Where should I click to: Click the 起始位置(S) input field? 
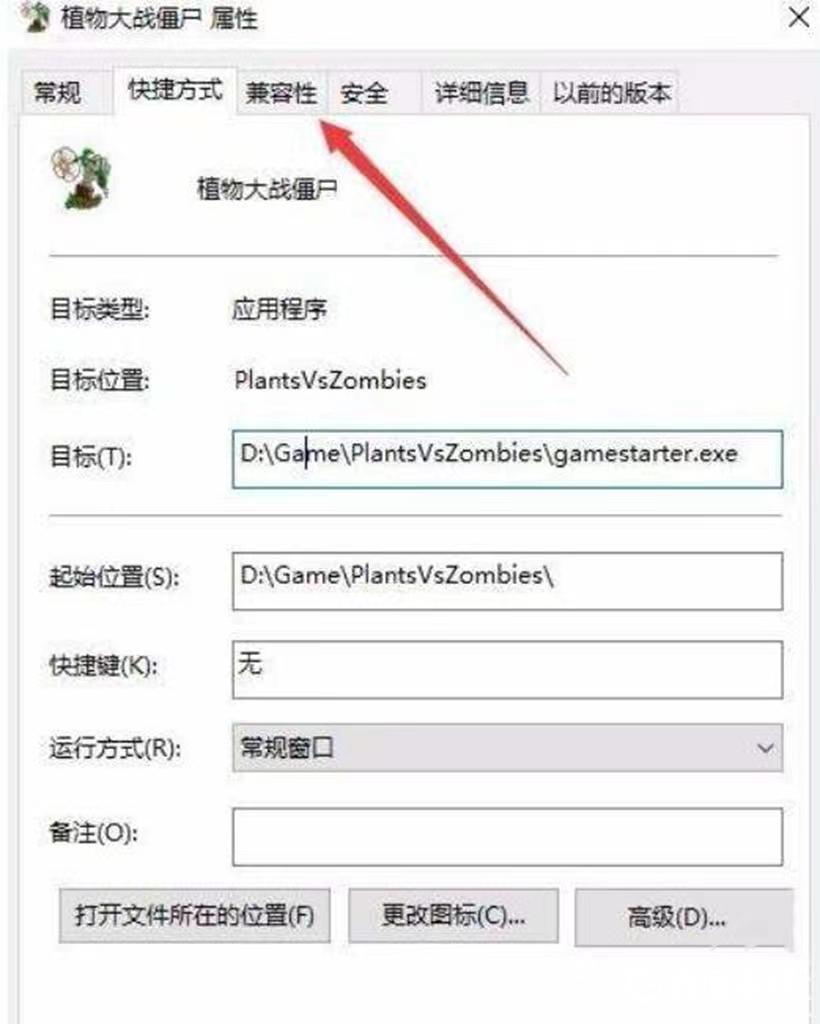tap(507, 581)
